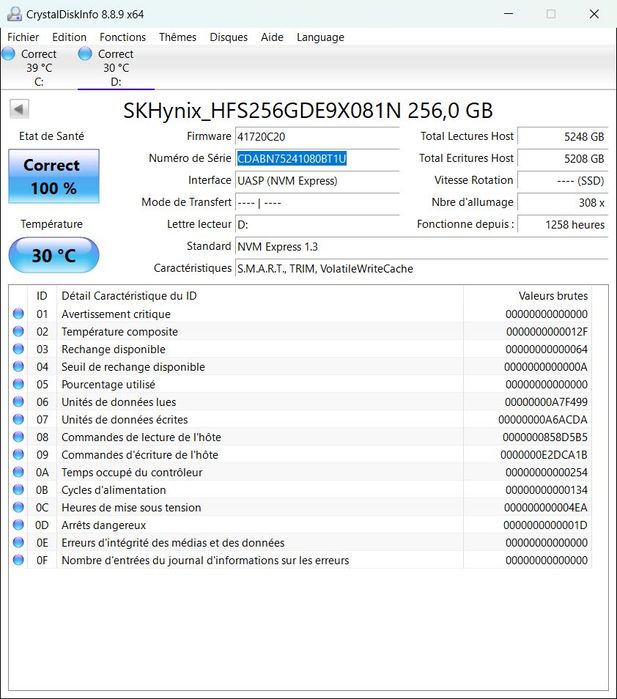
Task: Click raw value 0000000000000A
Action: pyautogui.click(x=546, y=367)
